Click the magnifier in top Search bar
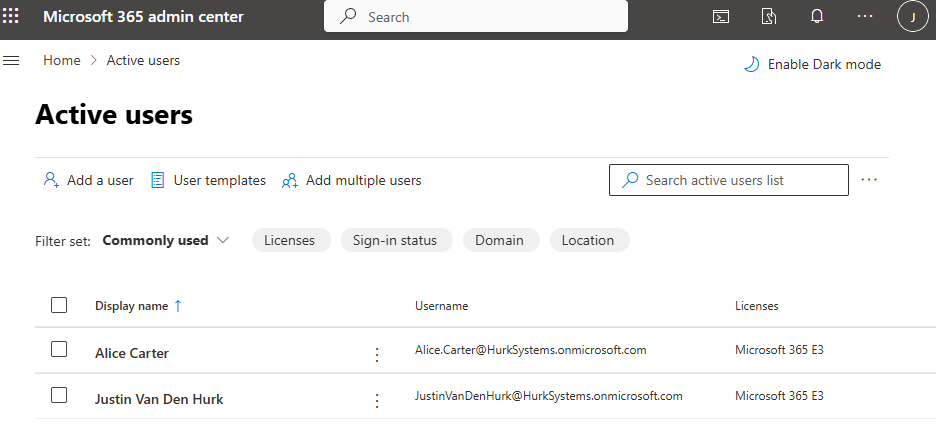The image size is (936, 442). pyautogui.click(x=348, y=17)
